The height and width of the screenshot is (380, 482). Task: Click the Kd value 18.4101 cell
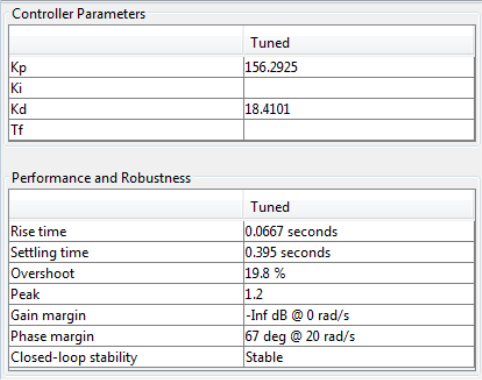click(359, 109)
